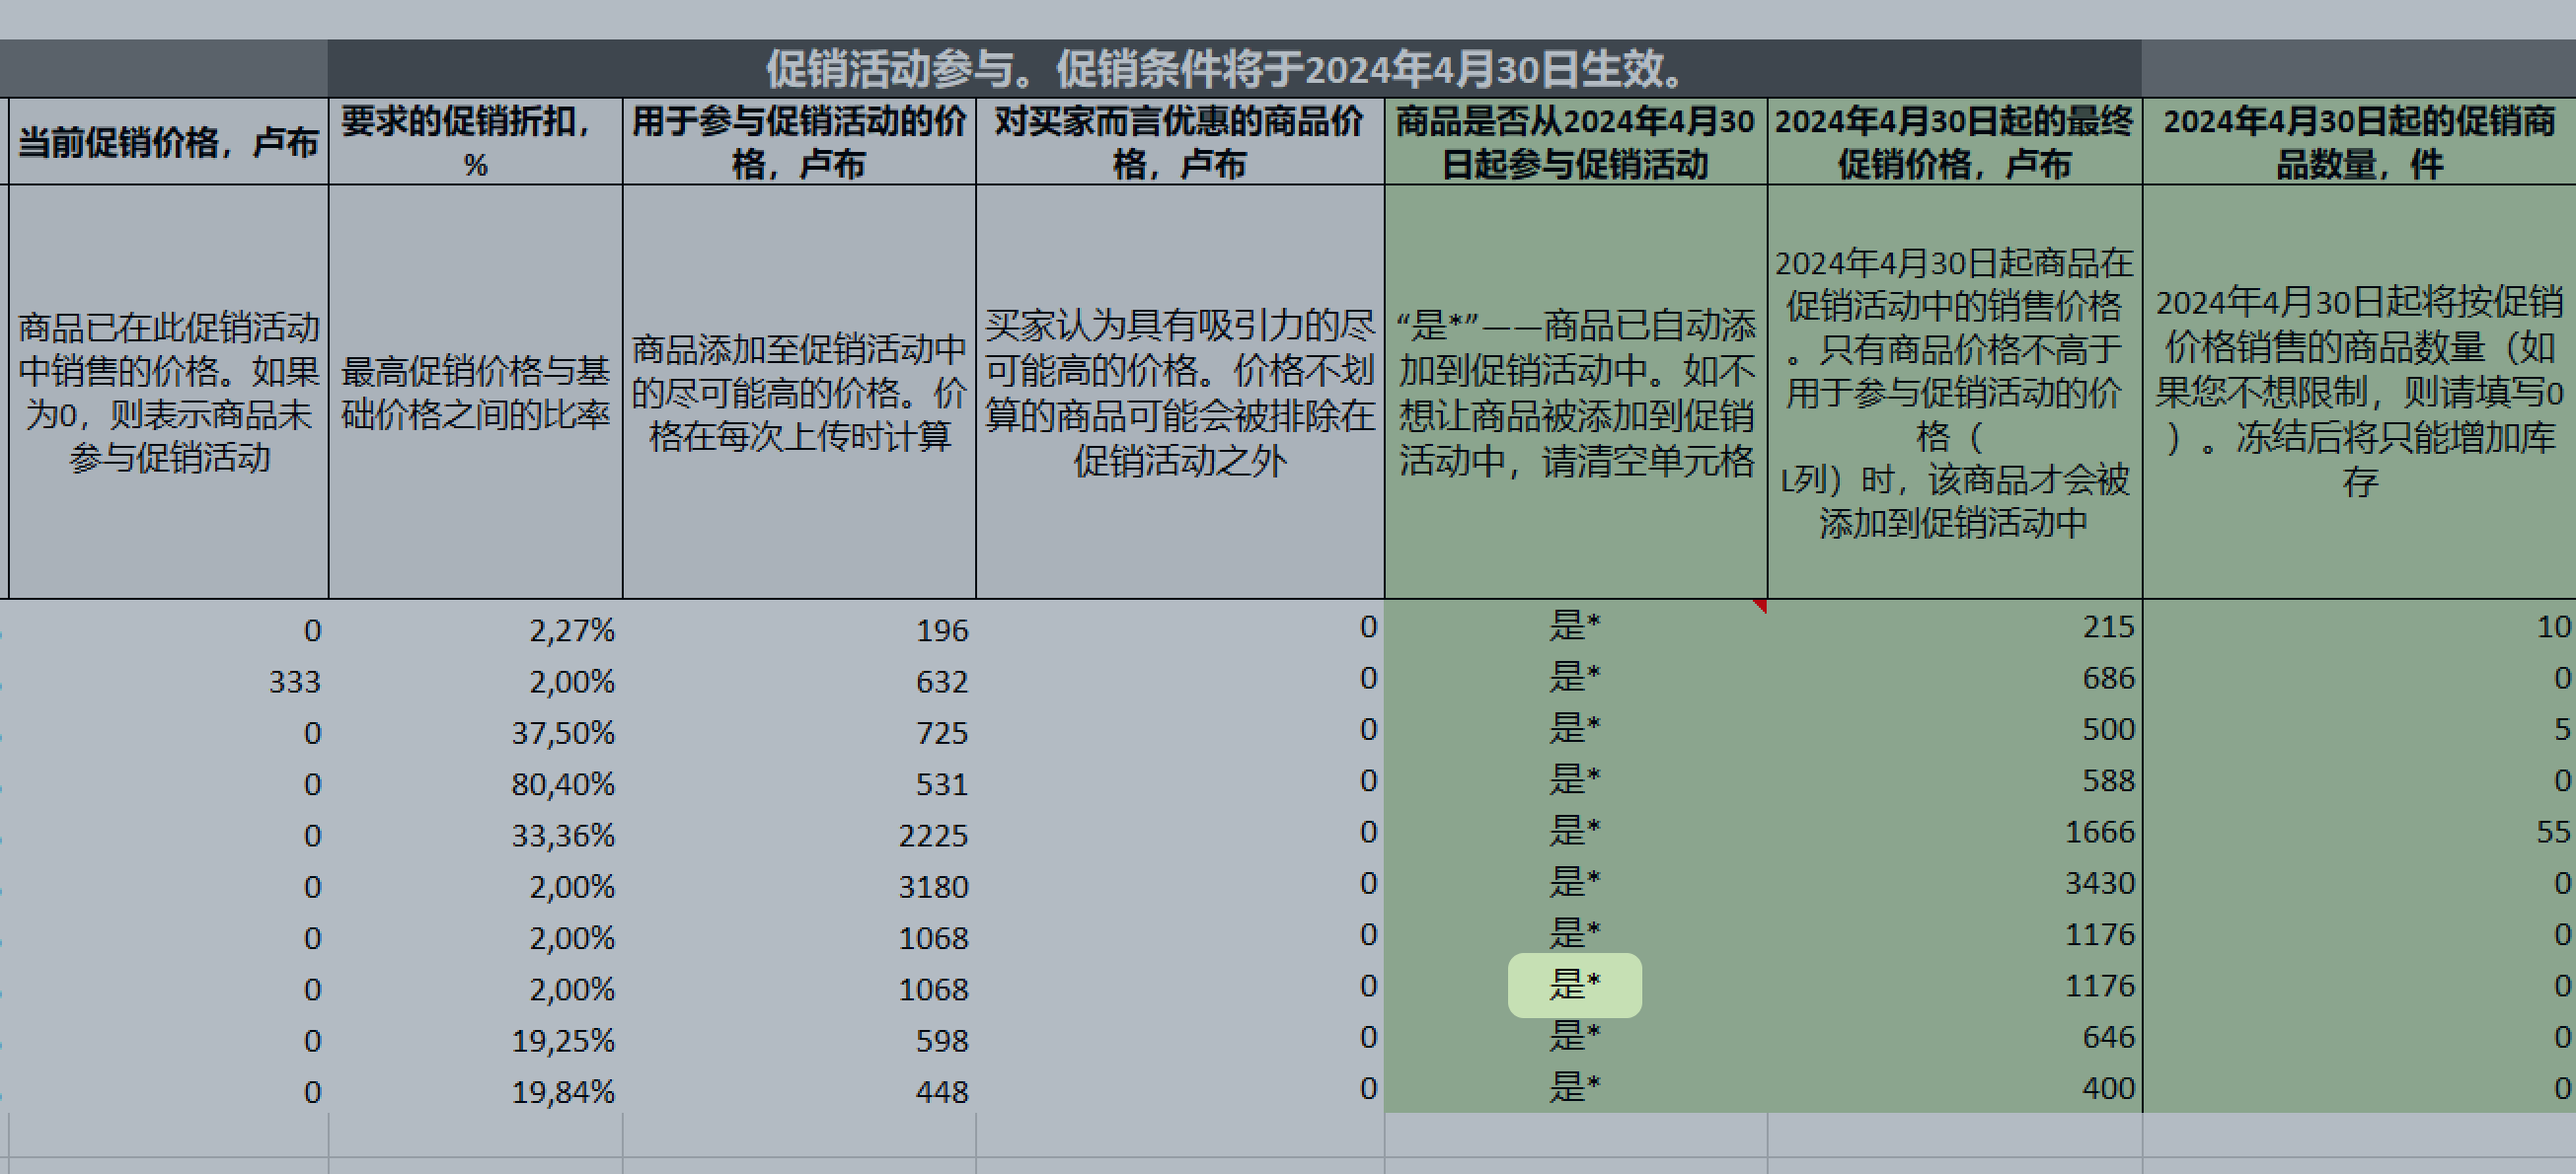2576x1174 pixels.
Task: Click header 2024年4月30日起的促销商品数量，件
Action: [x=2360, y=141]
